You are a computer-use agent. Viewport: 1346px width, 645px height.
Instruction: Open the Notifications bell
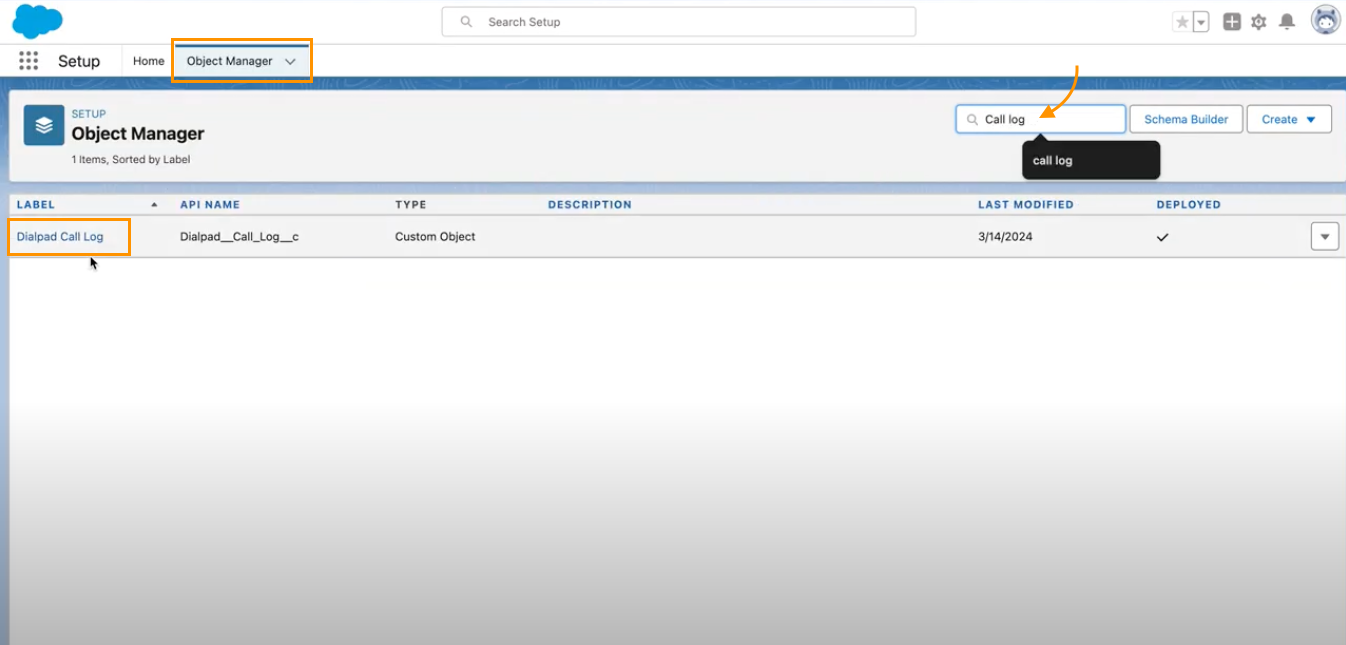1287,22
